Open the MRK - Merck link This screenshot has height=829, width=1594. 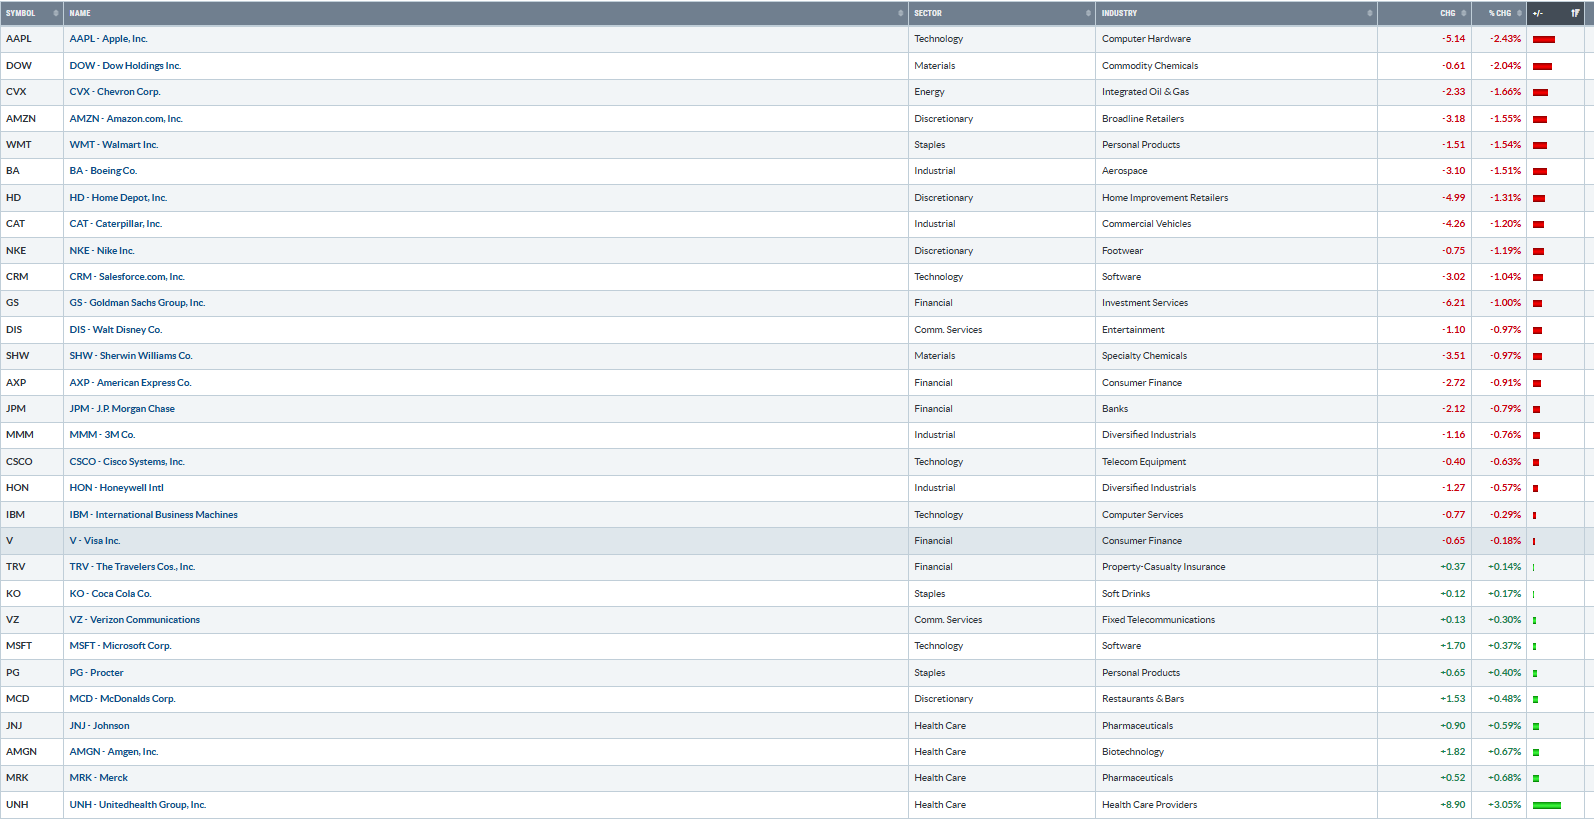[98, 778]
